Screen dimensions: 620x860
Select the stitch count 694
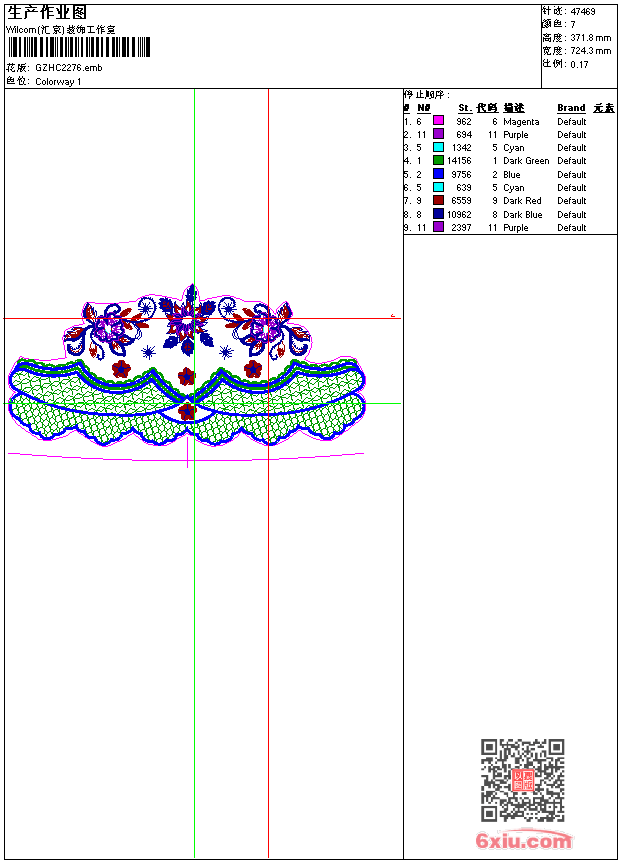coord(464,134)
